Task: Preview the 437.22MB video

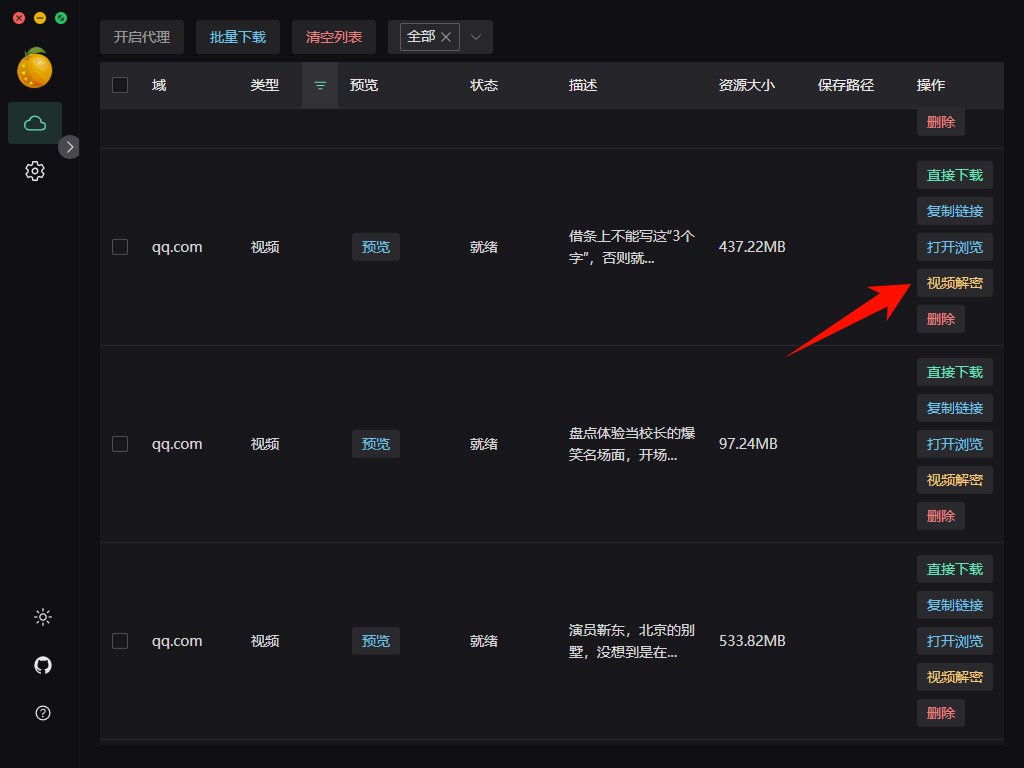Action: 376,247
